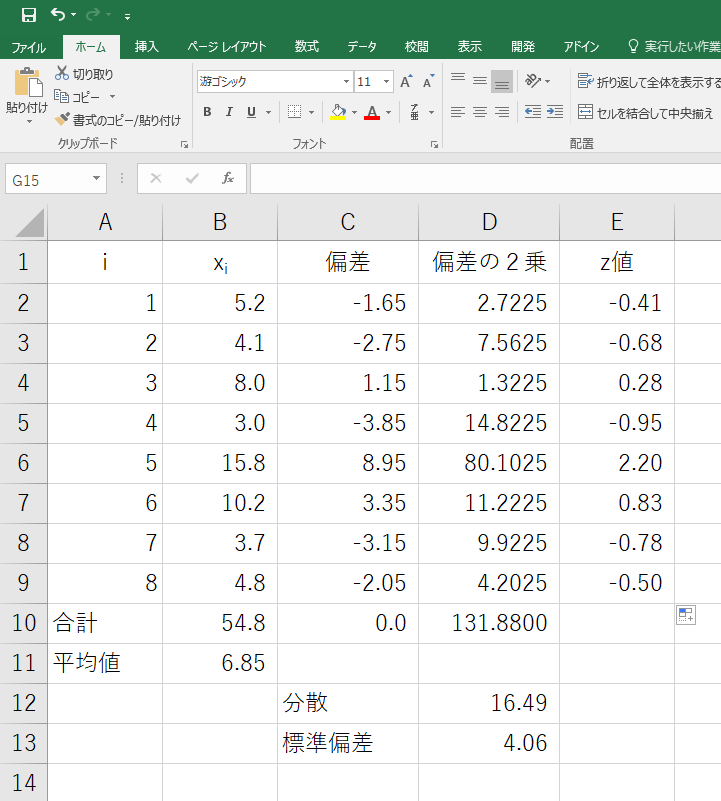Click the コピー copy button
721x801 pixels.
click(x=77, y=97)
